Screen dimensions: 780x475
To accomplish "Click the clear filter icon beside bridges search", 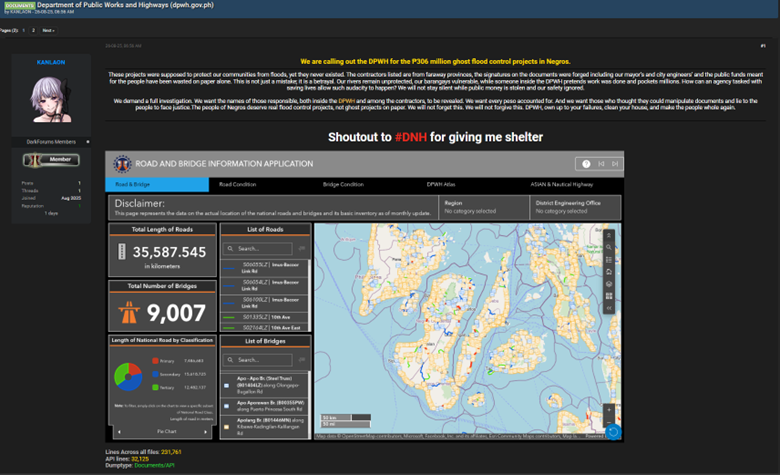I will click(301, 360).
